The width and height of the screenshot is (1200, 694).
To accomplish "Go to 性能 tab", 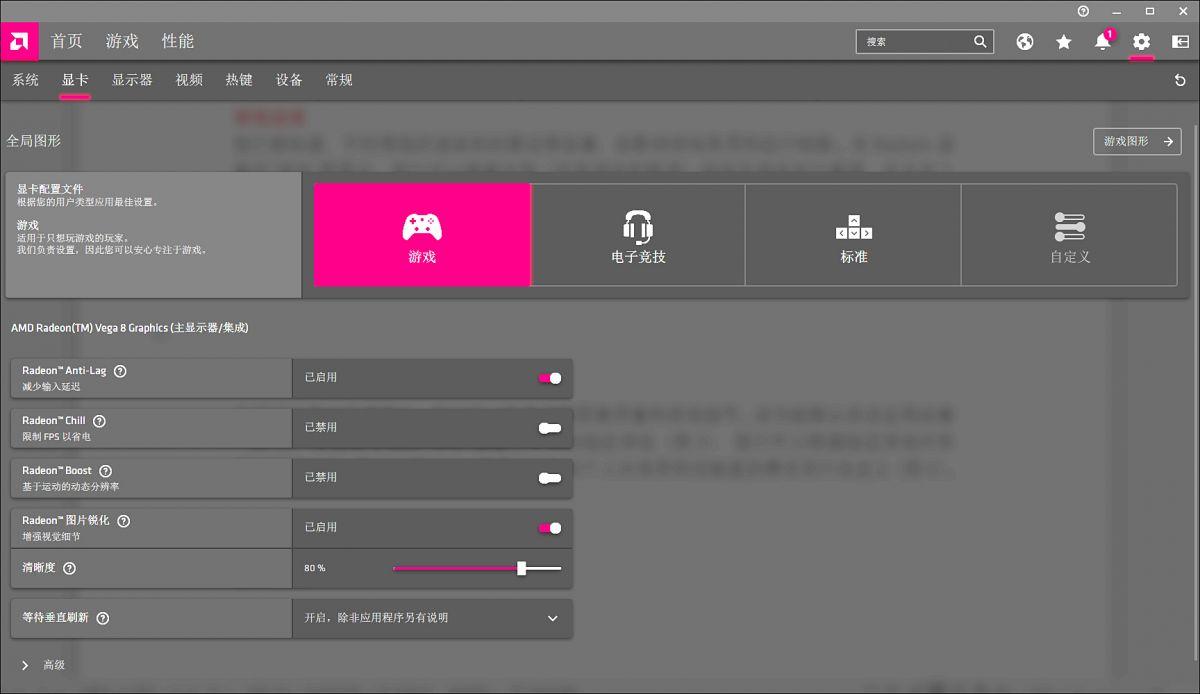I will point(178,42).
